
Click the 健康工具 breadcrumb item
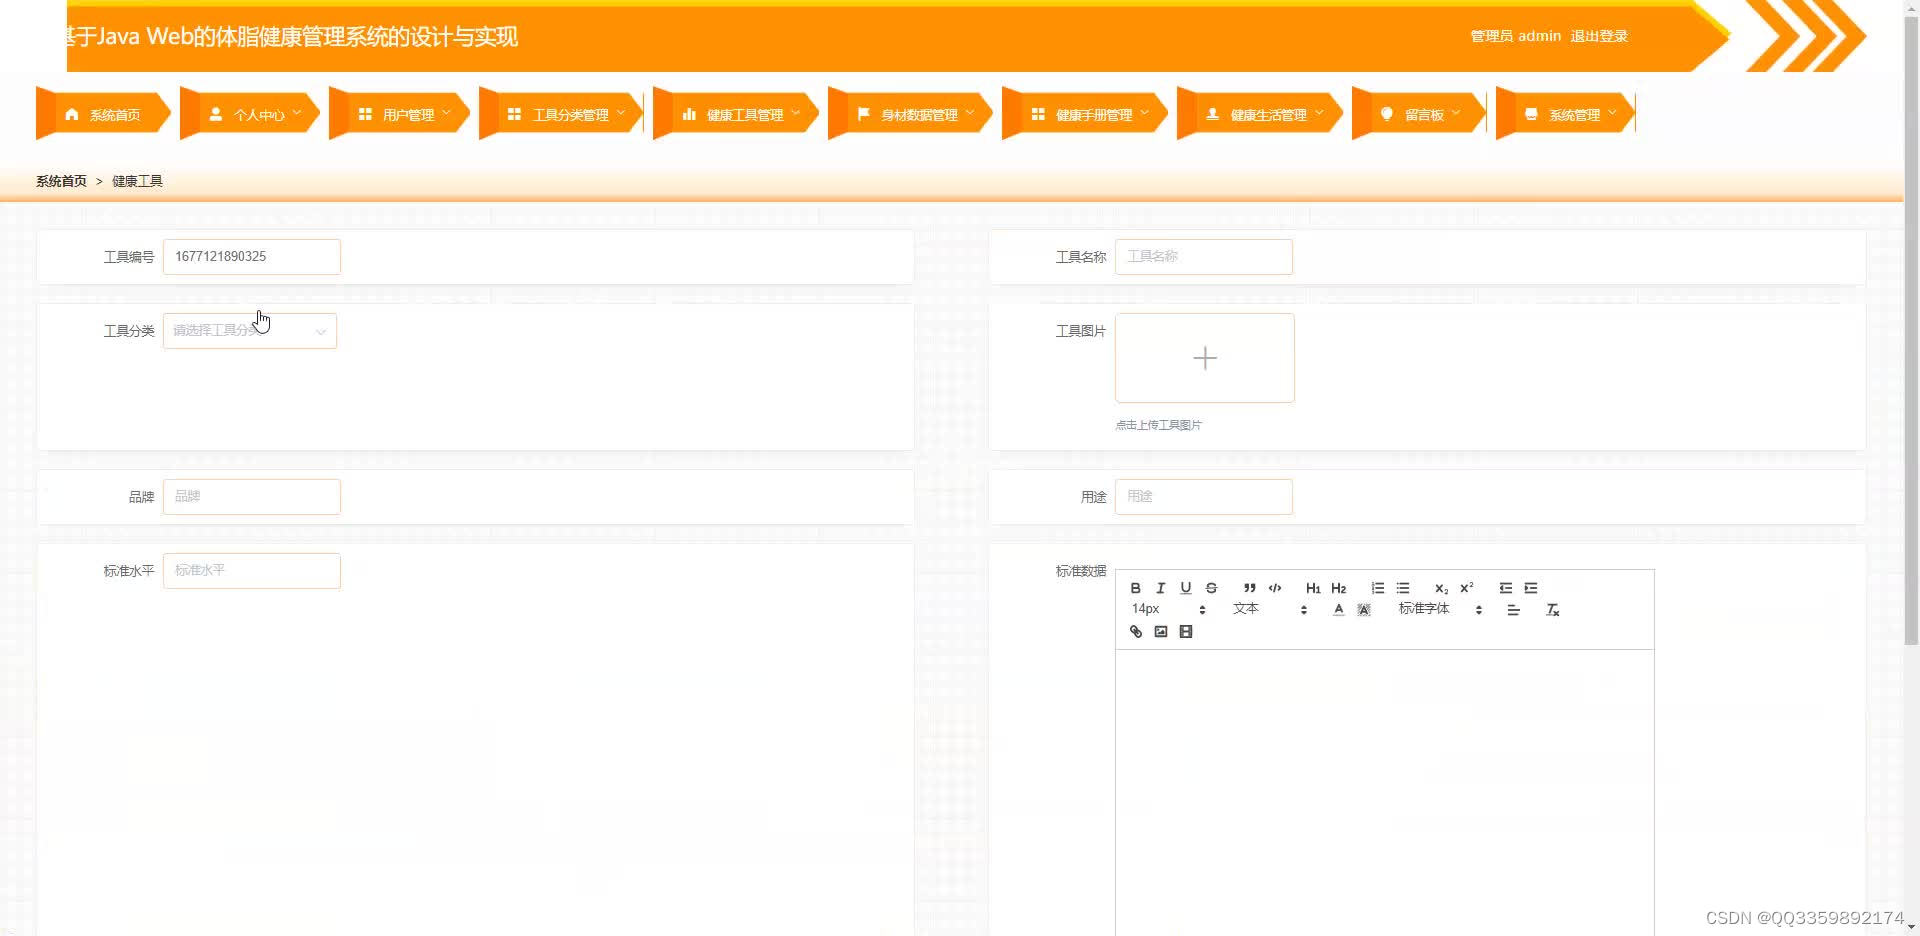[x=137, y=181]
